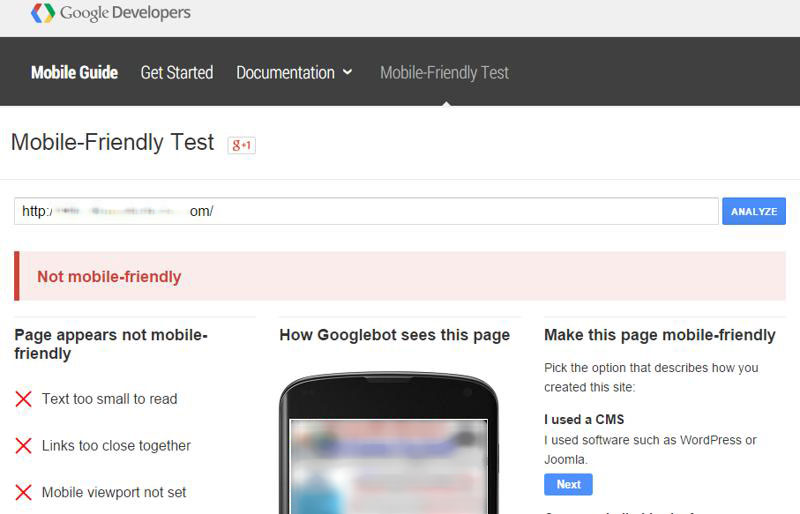
Task: Click the Next button under I used a CMS
Action: click(568, 484)
